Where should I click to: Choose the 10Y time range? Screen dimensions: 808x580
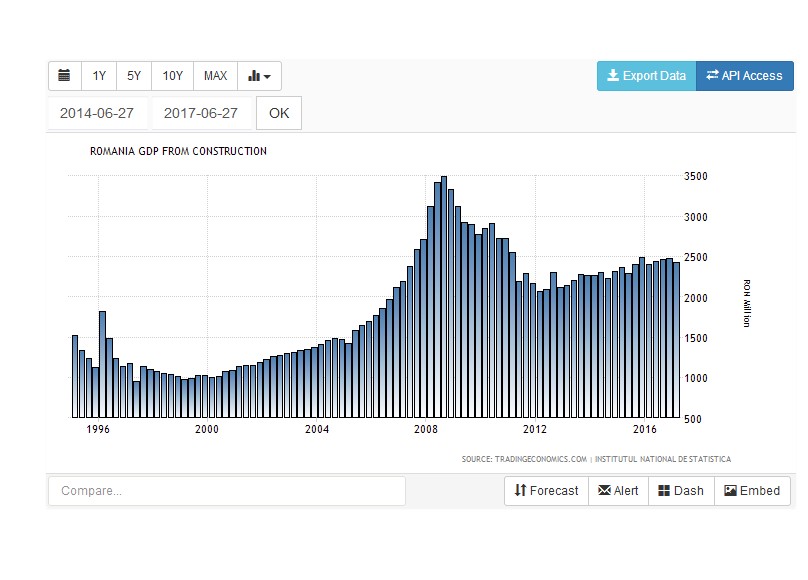click(172, 76)
